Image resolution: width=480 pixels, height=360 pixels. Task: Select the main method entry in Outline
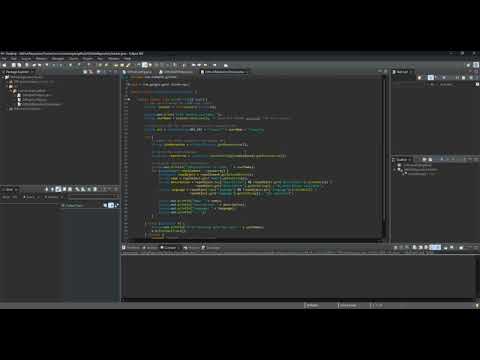[x=421, y=174]
